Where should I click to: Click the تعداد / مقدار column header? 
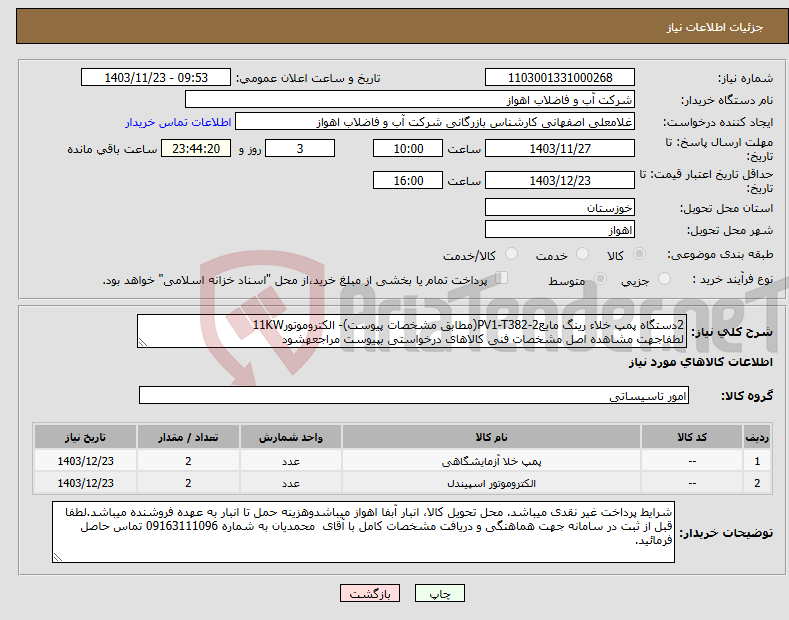(x=188, y=437)
